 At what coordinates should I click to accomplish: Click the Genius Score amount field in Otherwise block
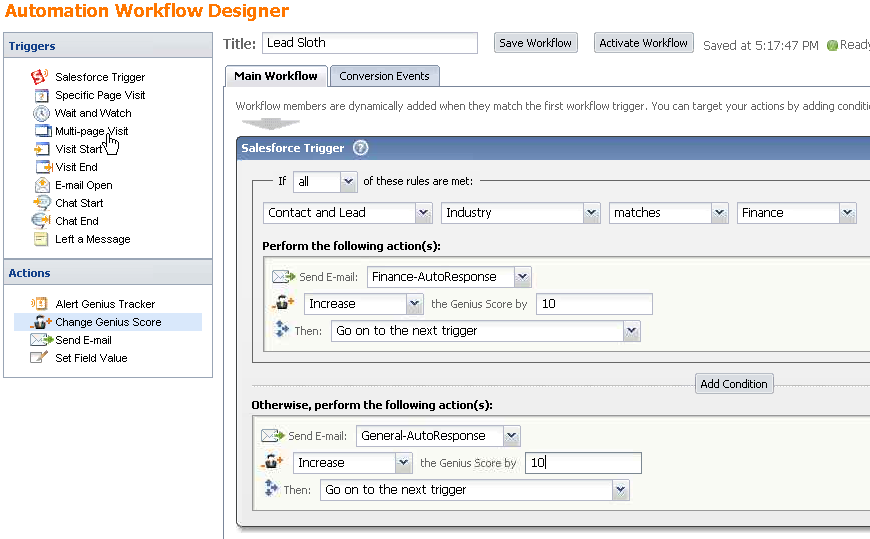(x=583, y=463)
